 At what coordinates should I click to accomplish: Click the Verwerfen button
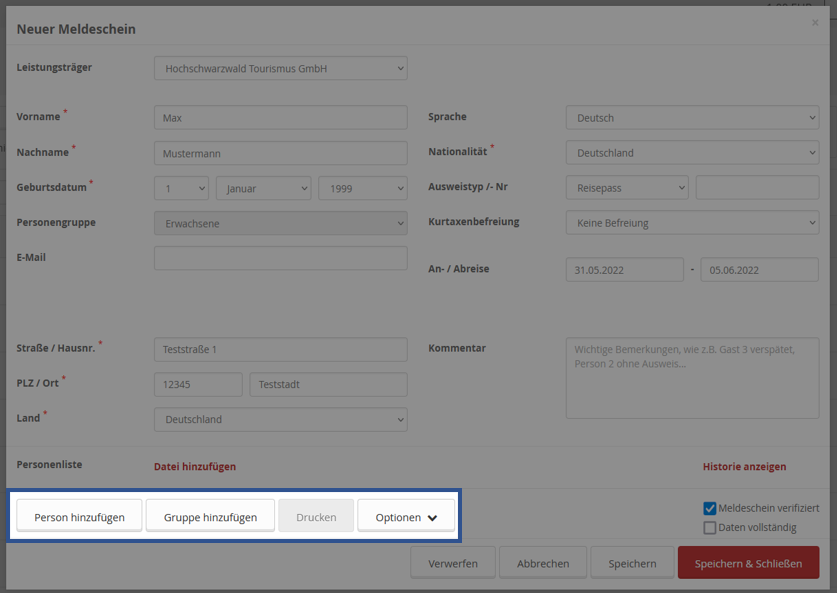[x=453, y=563]
